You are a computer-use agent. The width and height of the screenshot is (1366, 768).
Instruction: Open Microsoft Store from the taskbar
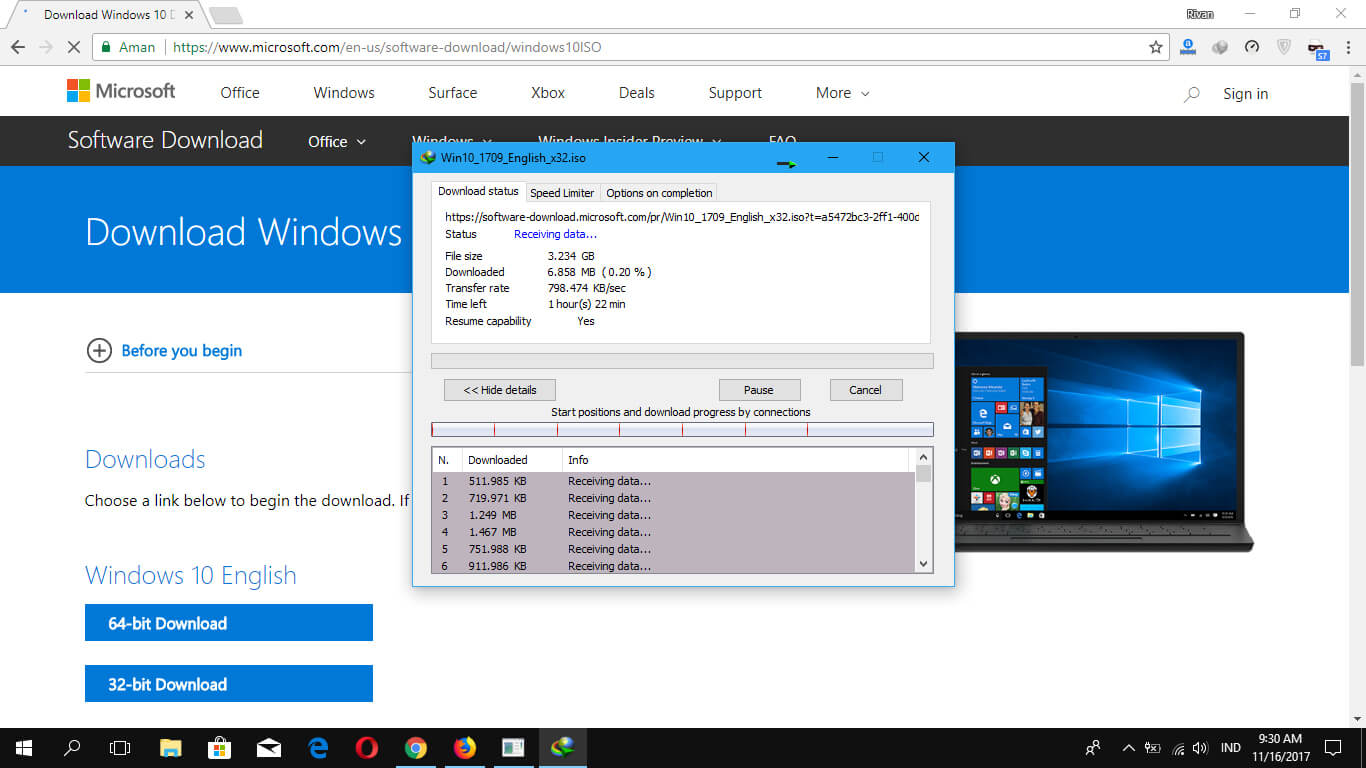pyautogui.click(x=219, y=747)
